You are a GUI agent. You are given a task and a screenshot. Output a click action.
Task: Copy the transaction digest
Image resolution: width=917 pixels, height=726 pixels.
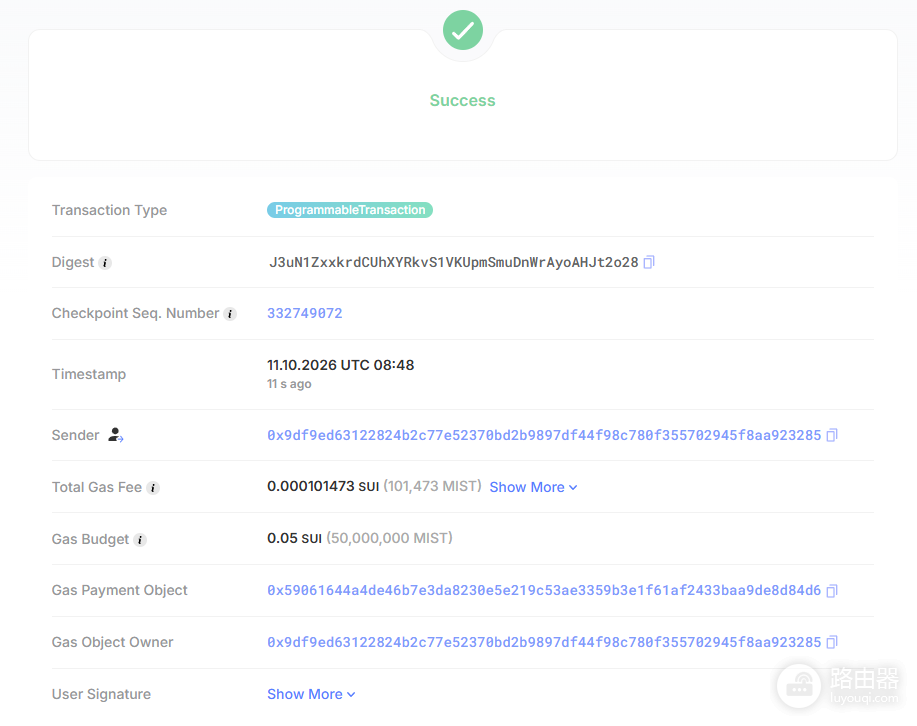tap(649, 262)
